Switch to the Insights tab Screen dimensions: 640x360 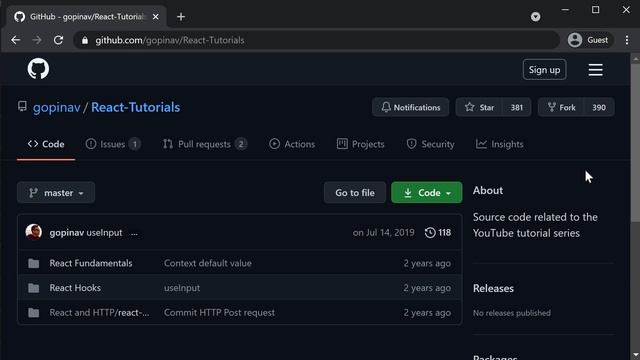coord(499,144)
